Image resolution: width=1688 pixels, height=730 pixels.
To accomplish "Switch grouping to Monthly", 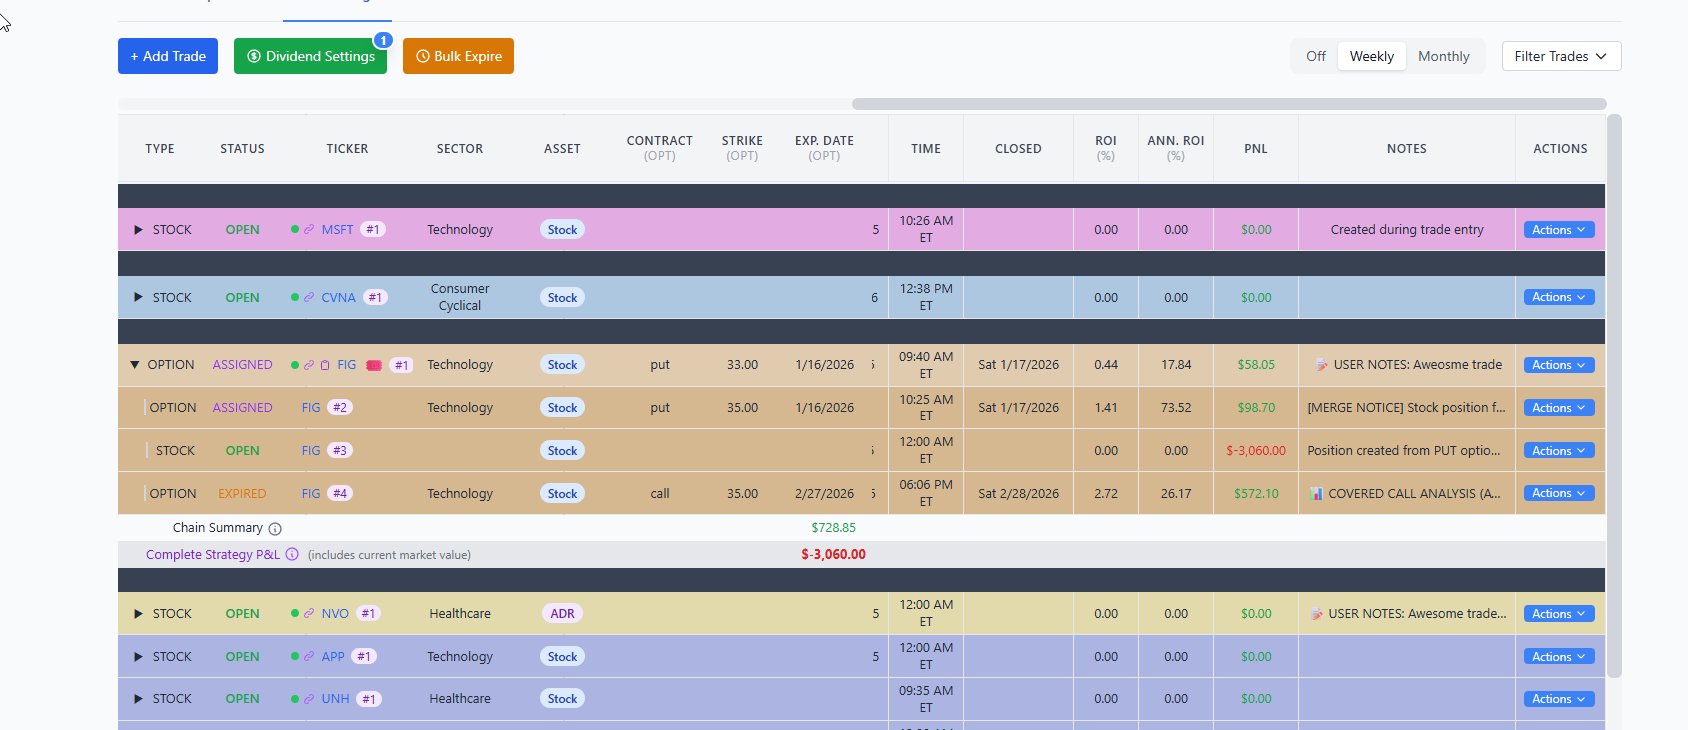I will point(1443,56).
